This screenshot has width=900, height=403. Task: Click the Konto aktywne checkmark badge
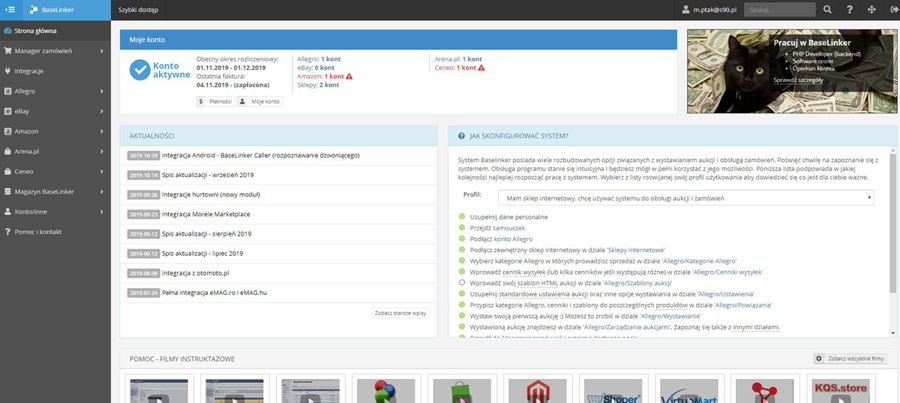(x=139, y=70)
